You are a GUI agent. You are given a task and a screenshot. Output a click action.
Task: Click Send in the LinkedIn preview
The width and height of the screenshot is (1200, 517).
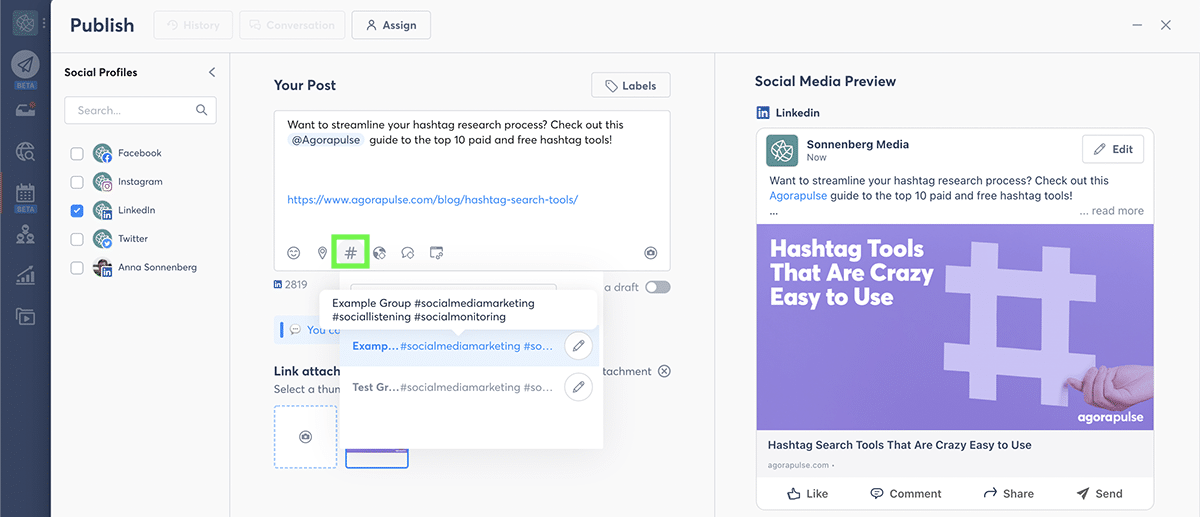1099,493
